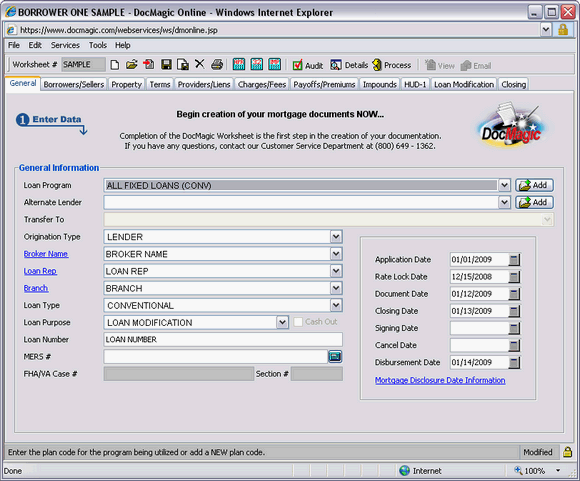
Task: Open the Loan Type dropdown
Action: click(x=336, y=305)
